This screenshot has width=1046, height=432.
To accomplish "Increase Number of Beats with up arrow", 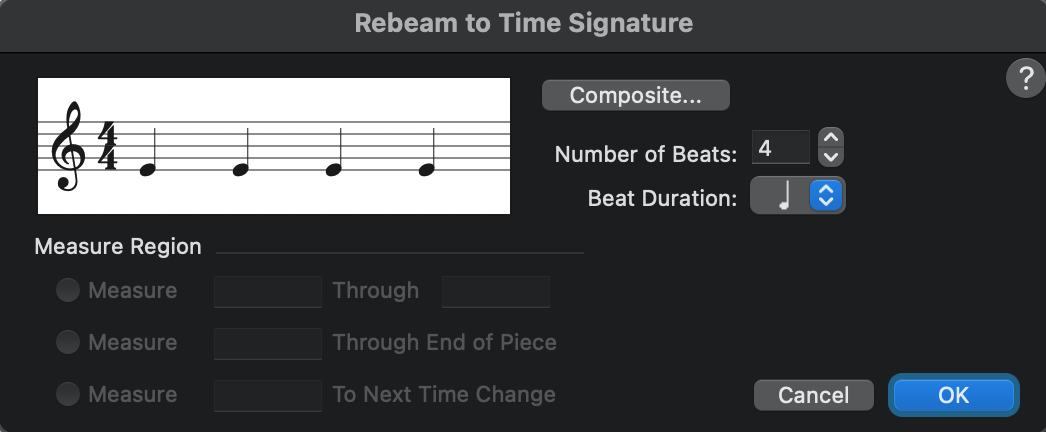I will pyautogui.click(x=831, y=138).
